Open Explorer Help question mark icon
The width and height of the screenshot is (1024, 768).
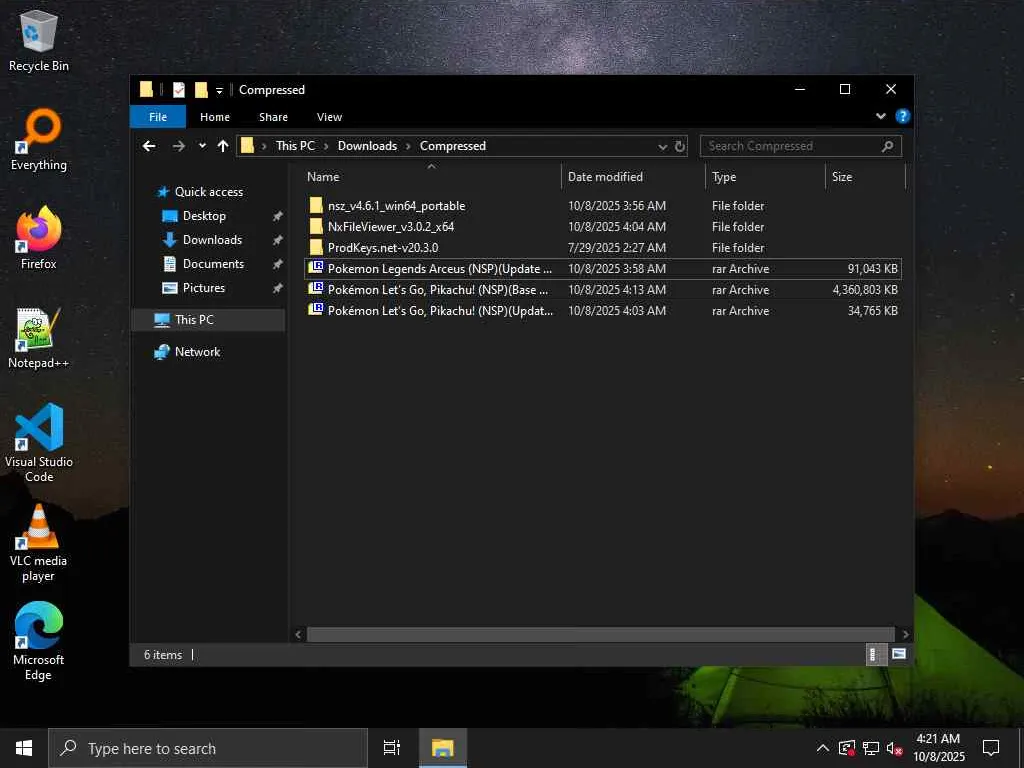tap(903, 116)
